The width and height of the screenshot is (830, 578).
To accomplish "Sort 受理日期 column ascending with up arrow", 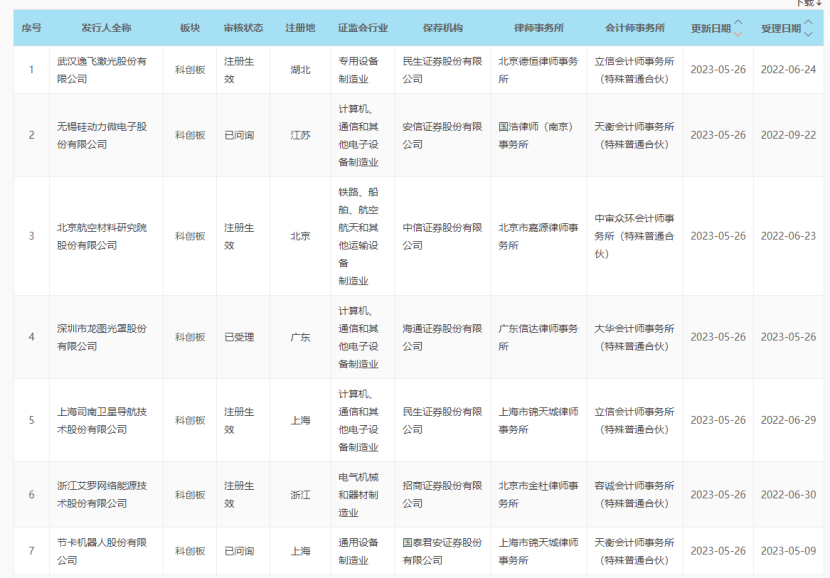I will [809, 23].
